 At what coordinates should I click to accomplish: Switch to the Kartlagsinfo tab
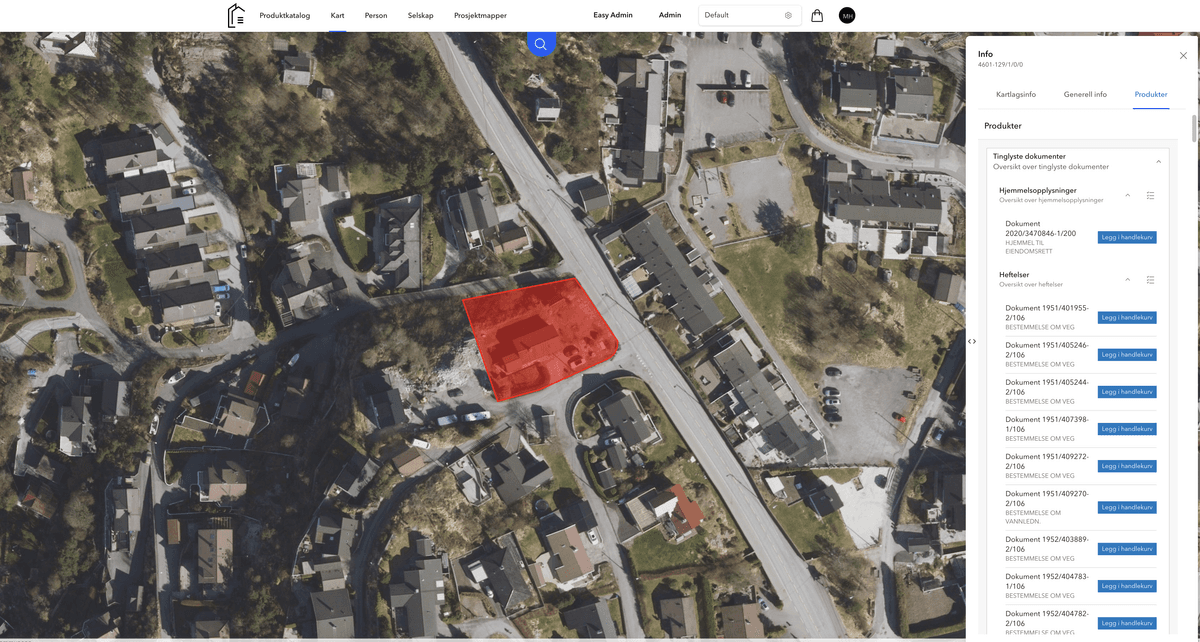[x=1016, y=94]
